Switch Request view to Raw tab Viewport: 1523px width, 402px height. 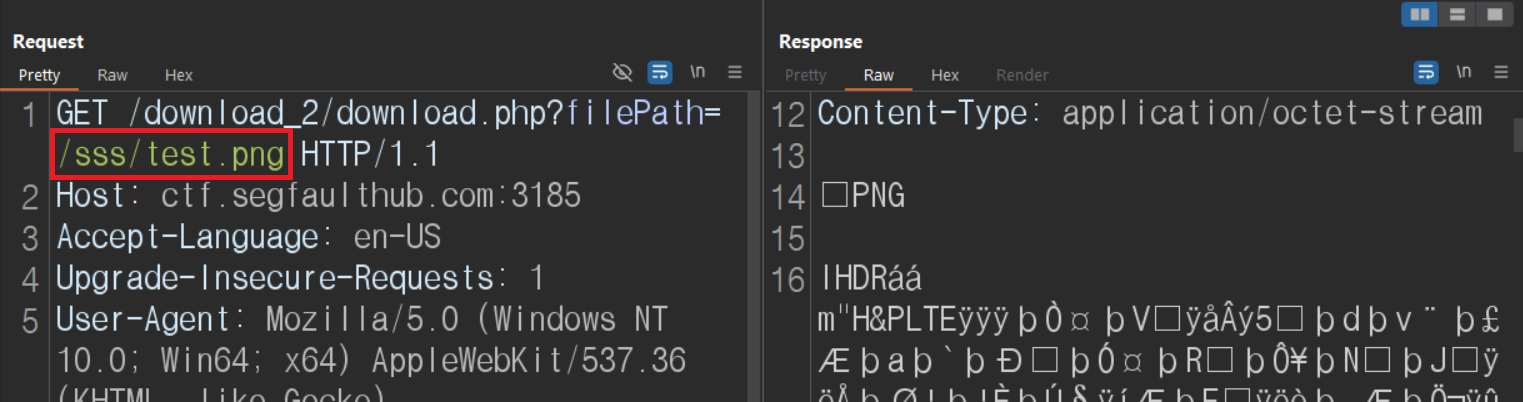[112, 75]
